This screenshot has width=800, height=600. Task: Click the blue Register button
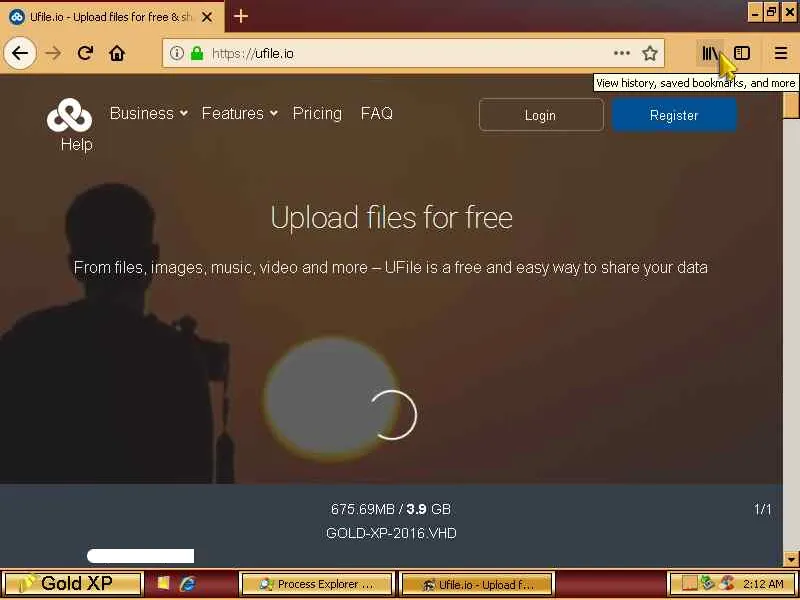(674, 115)
